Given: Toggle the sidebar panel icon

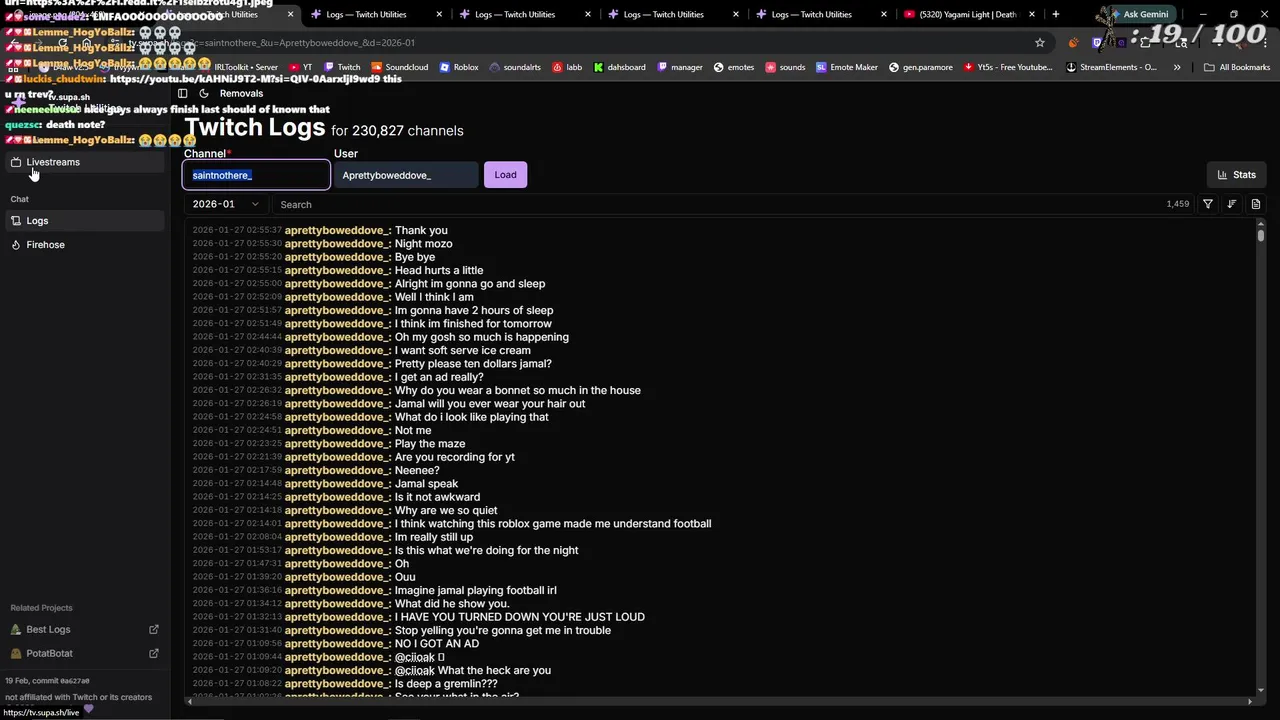Looking at the screenshot, I should tap(182, 93).
